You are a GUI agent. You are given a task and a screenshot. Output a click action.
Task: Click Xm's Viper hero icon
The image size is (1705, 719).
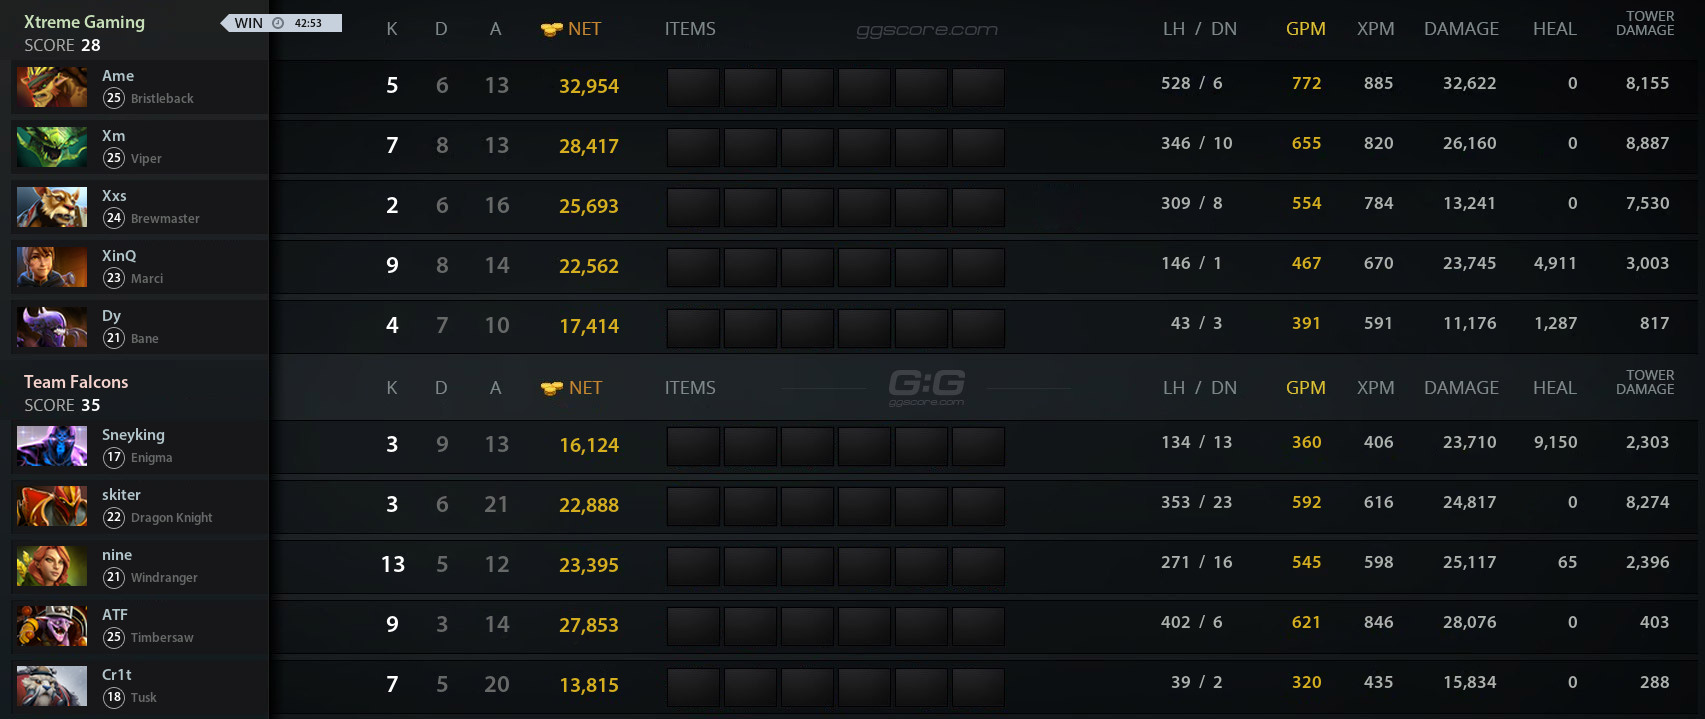coord(51,147)
